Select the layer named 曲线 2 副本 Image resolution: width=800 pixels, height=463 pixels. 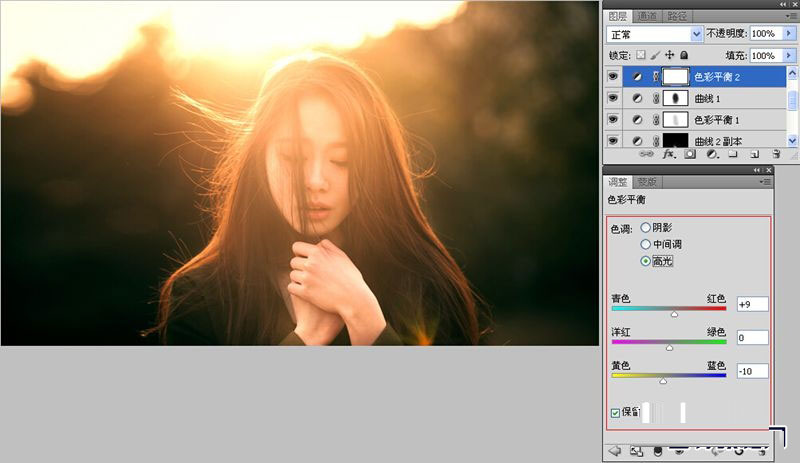pos(718,141)
